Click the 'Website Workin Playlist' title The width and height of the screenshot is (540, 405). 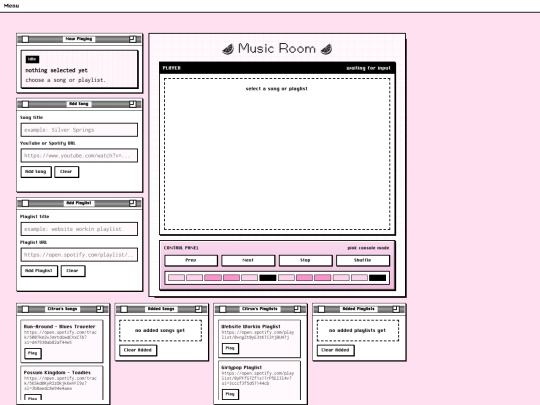[x=251, y=326]
